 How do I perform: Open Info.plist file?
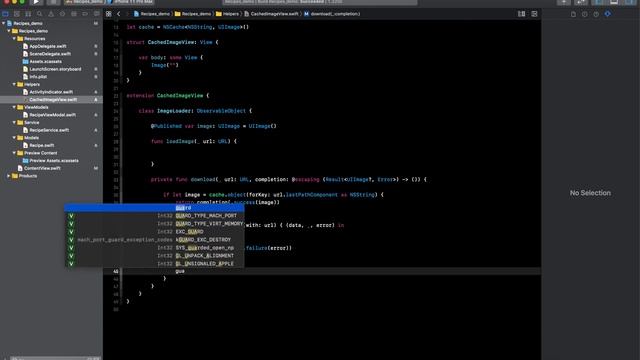(x=38, y=77)
